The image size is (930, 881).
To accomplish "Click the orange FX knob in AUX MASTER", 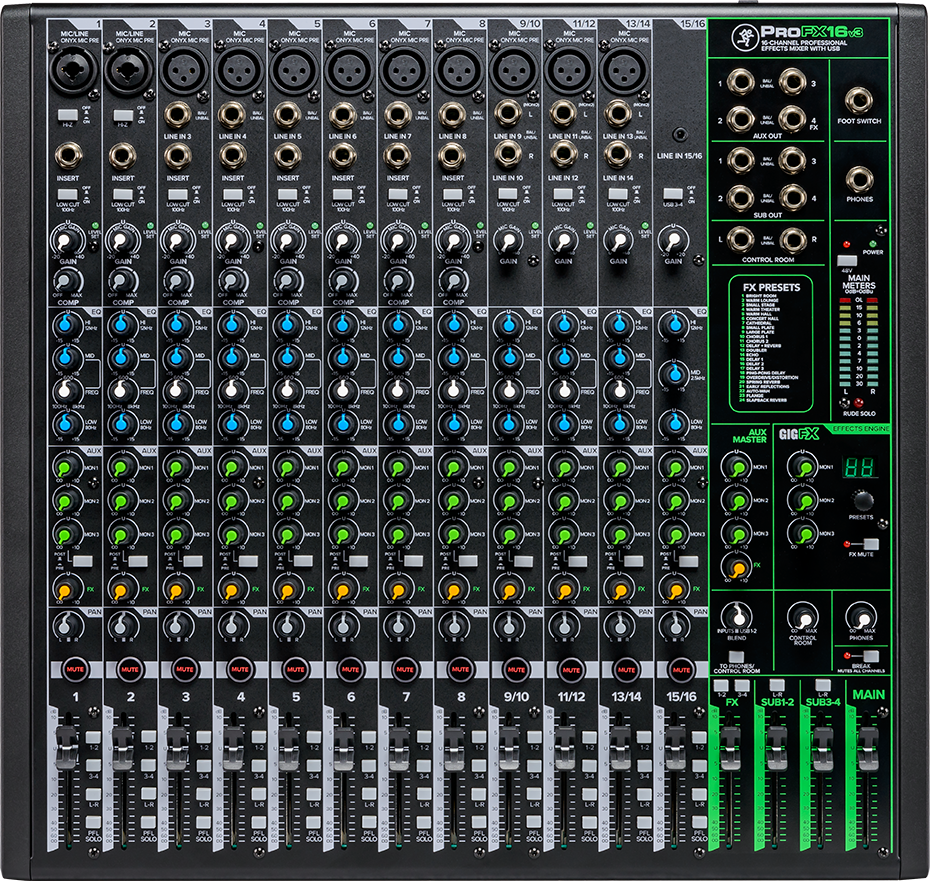I will (735, 567).
